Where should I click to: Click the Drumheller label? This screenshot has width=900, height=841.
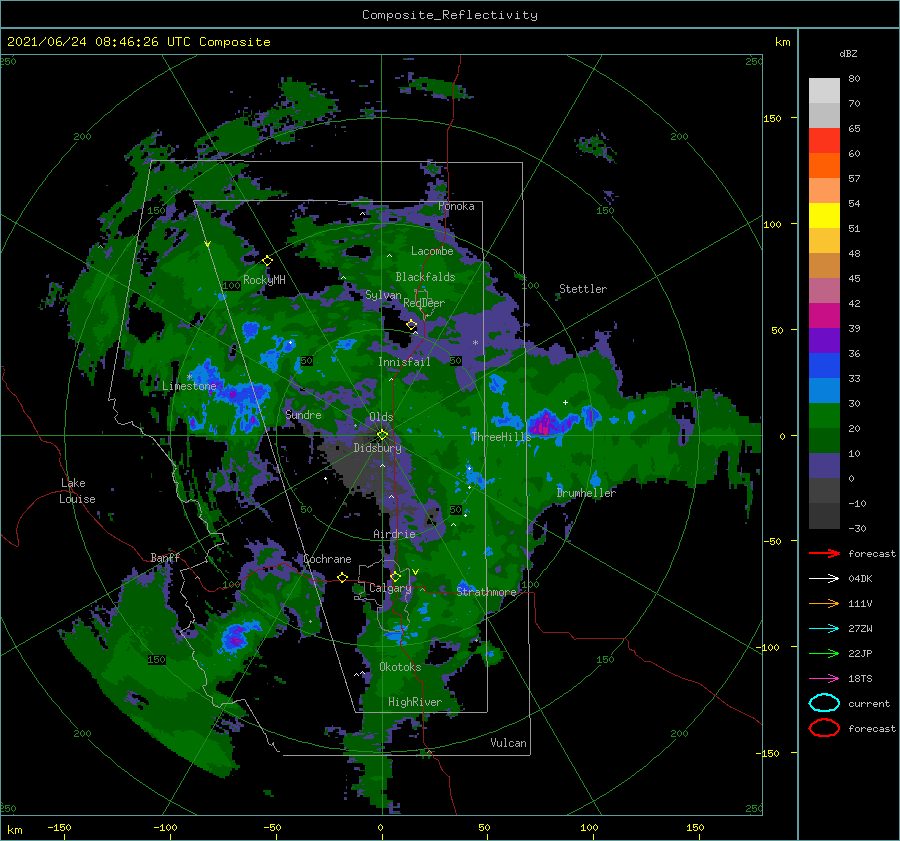(587, 493)
